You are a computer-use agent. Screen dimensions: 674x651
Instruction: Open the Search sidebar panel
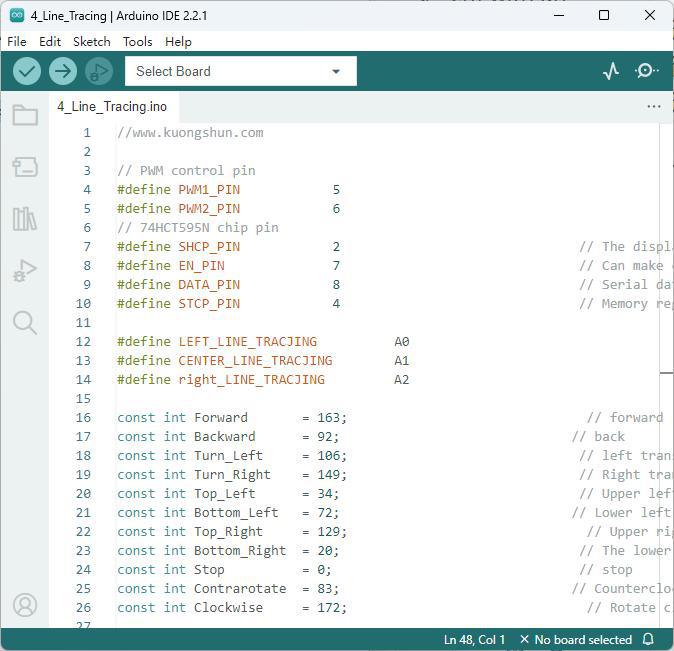tap(25, 322)
